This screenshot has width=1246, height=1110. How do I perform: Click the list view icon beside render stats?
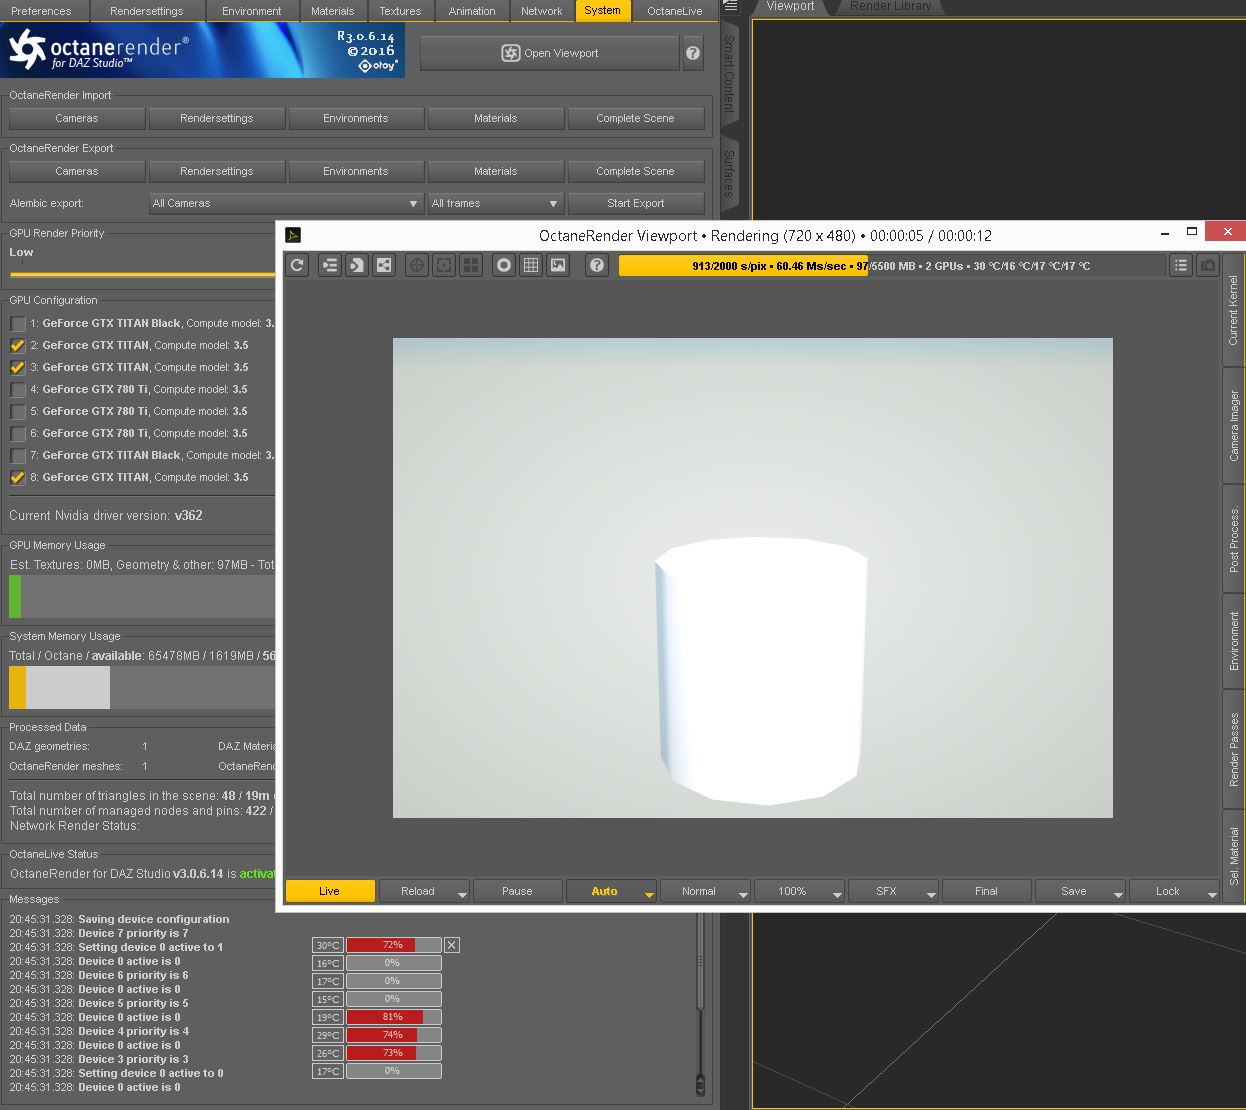1181,265
